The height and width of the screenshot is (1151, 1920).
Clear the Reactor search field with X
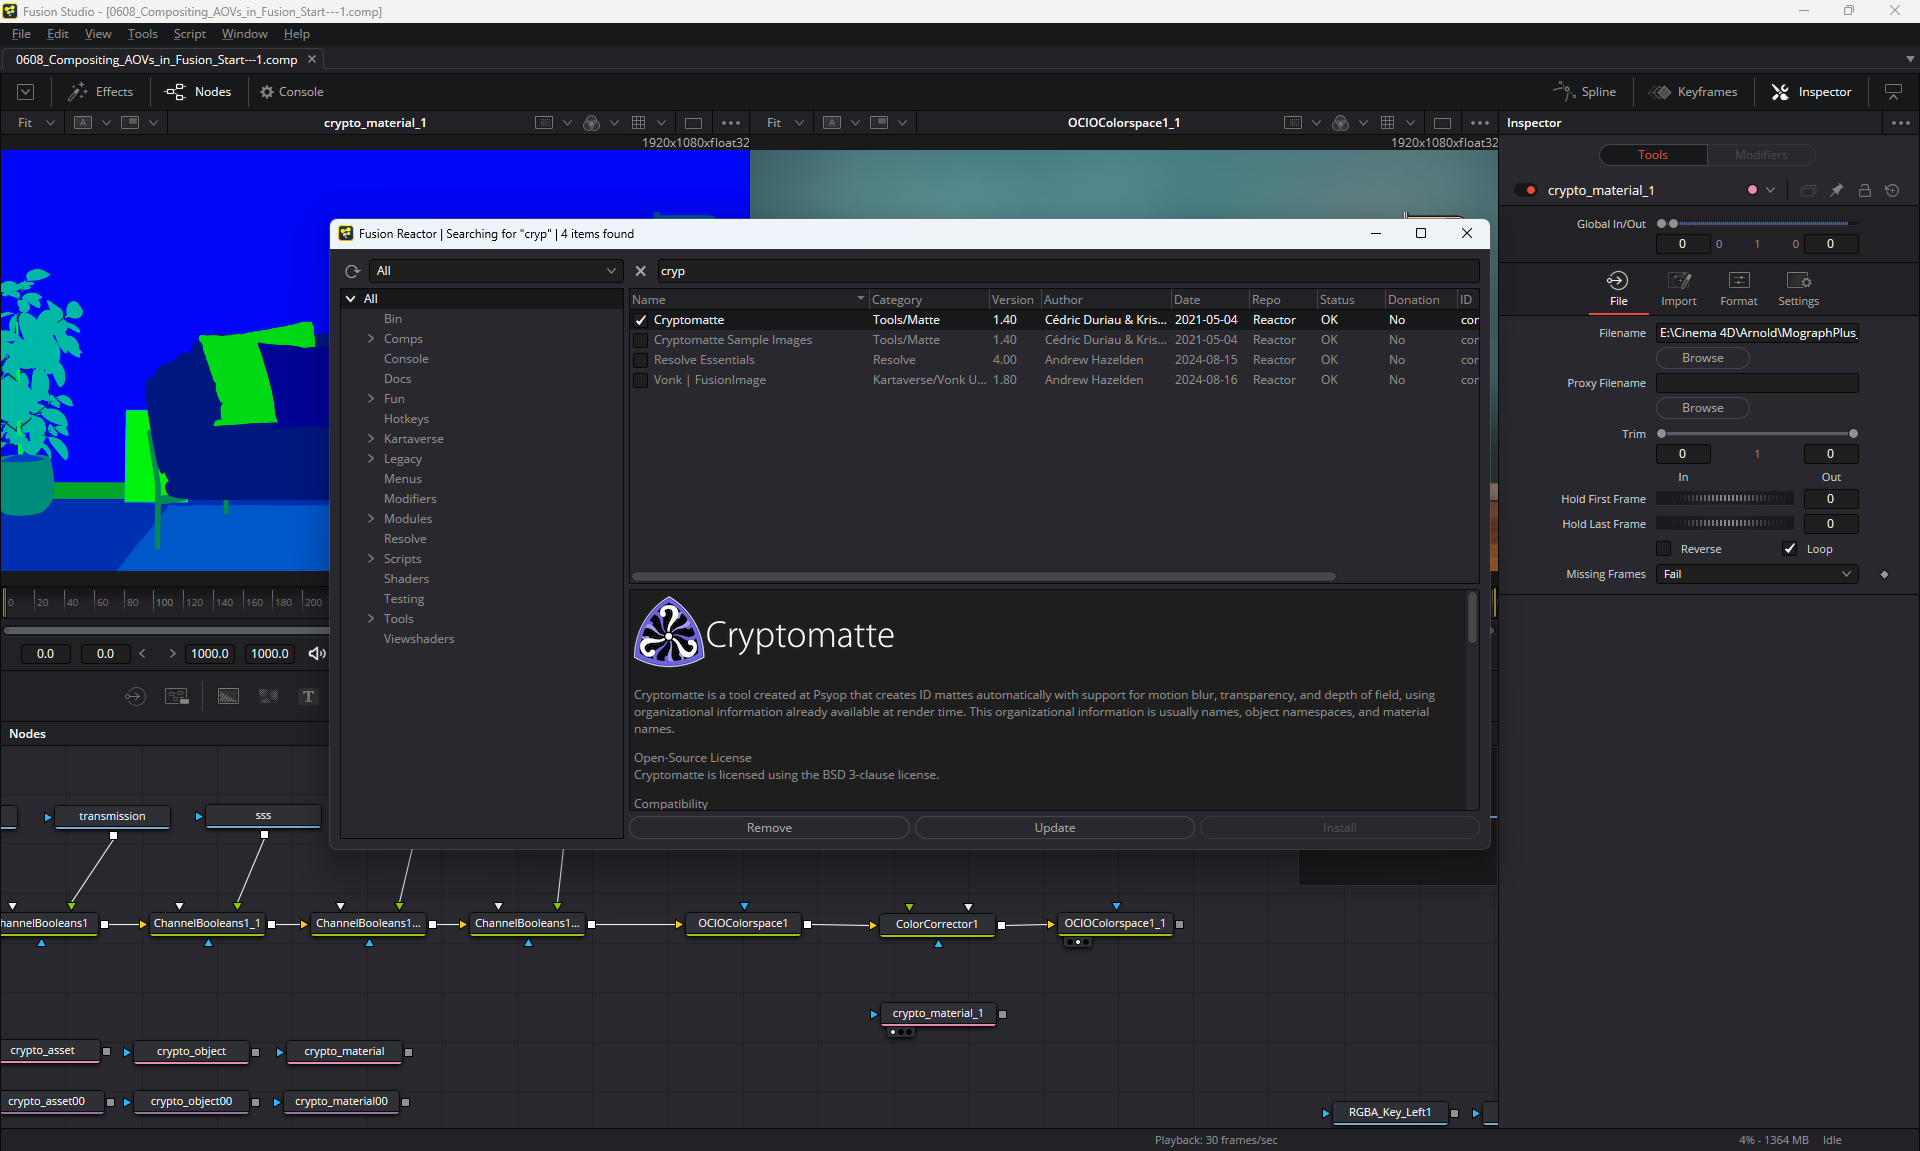coord(641,271)
